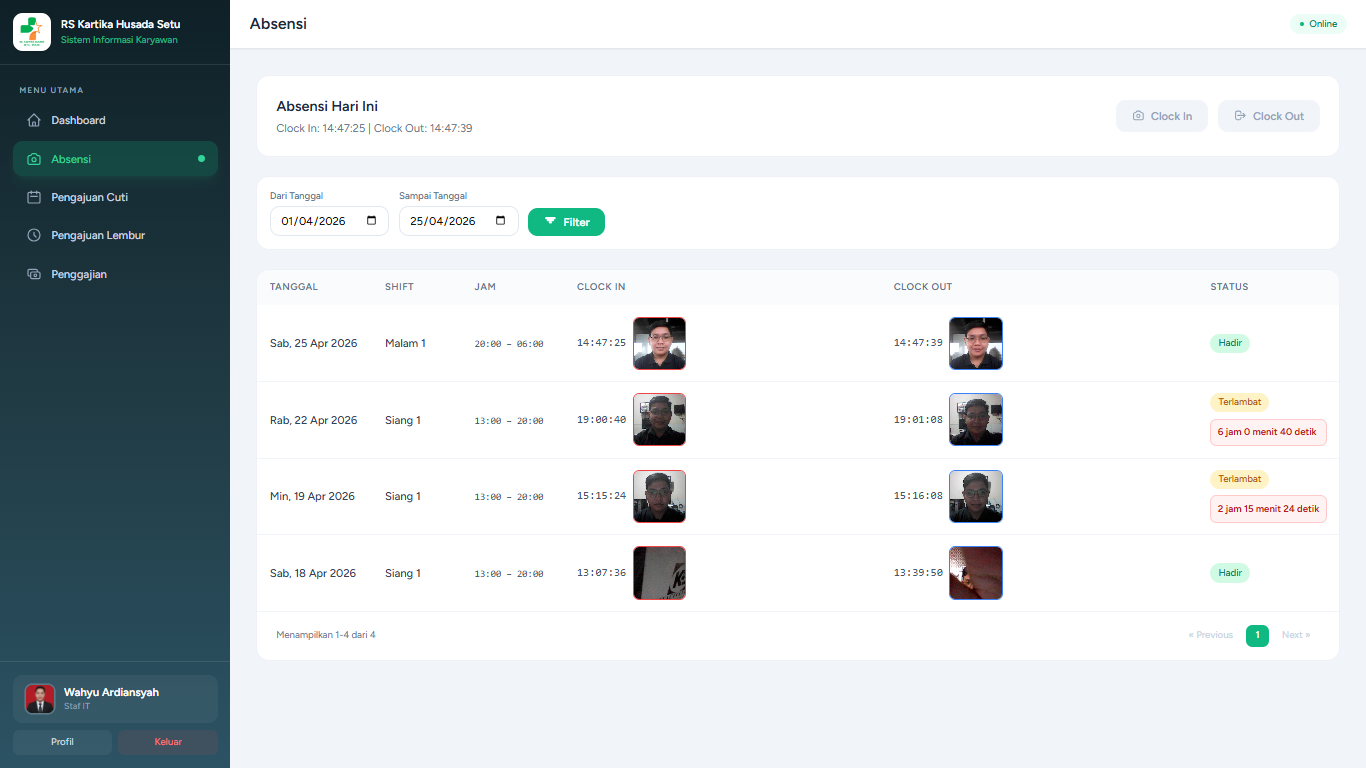Click the STATUS column header

[1229, 287]
